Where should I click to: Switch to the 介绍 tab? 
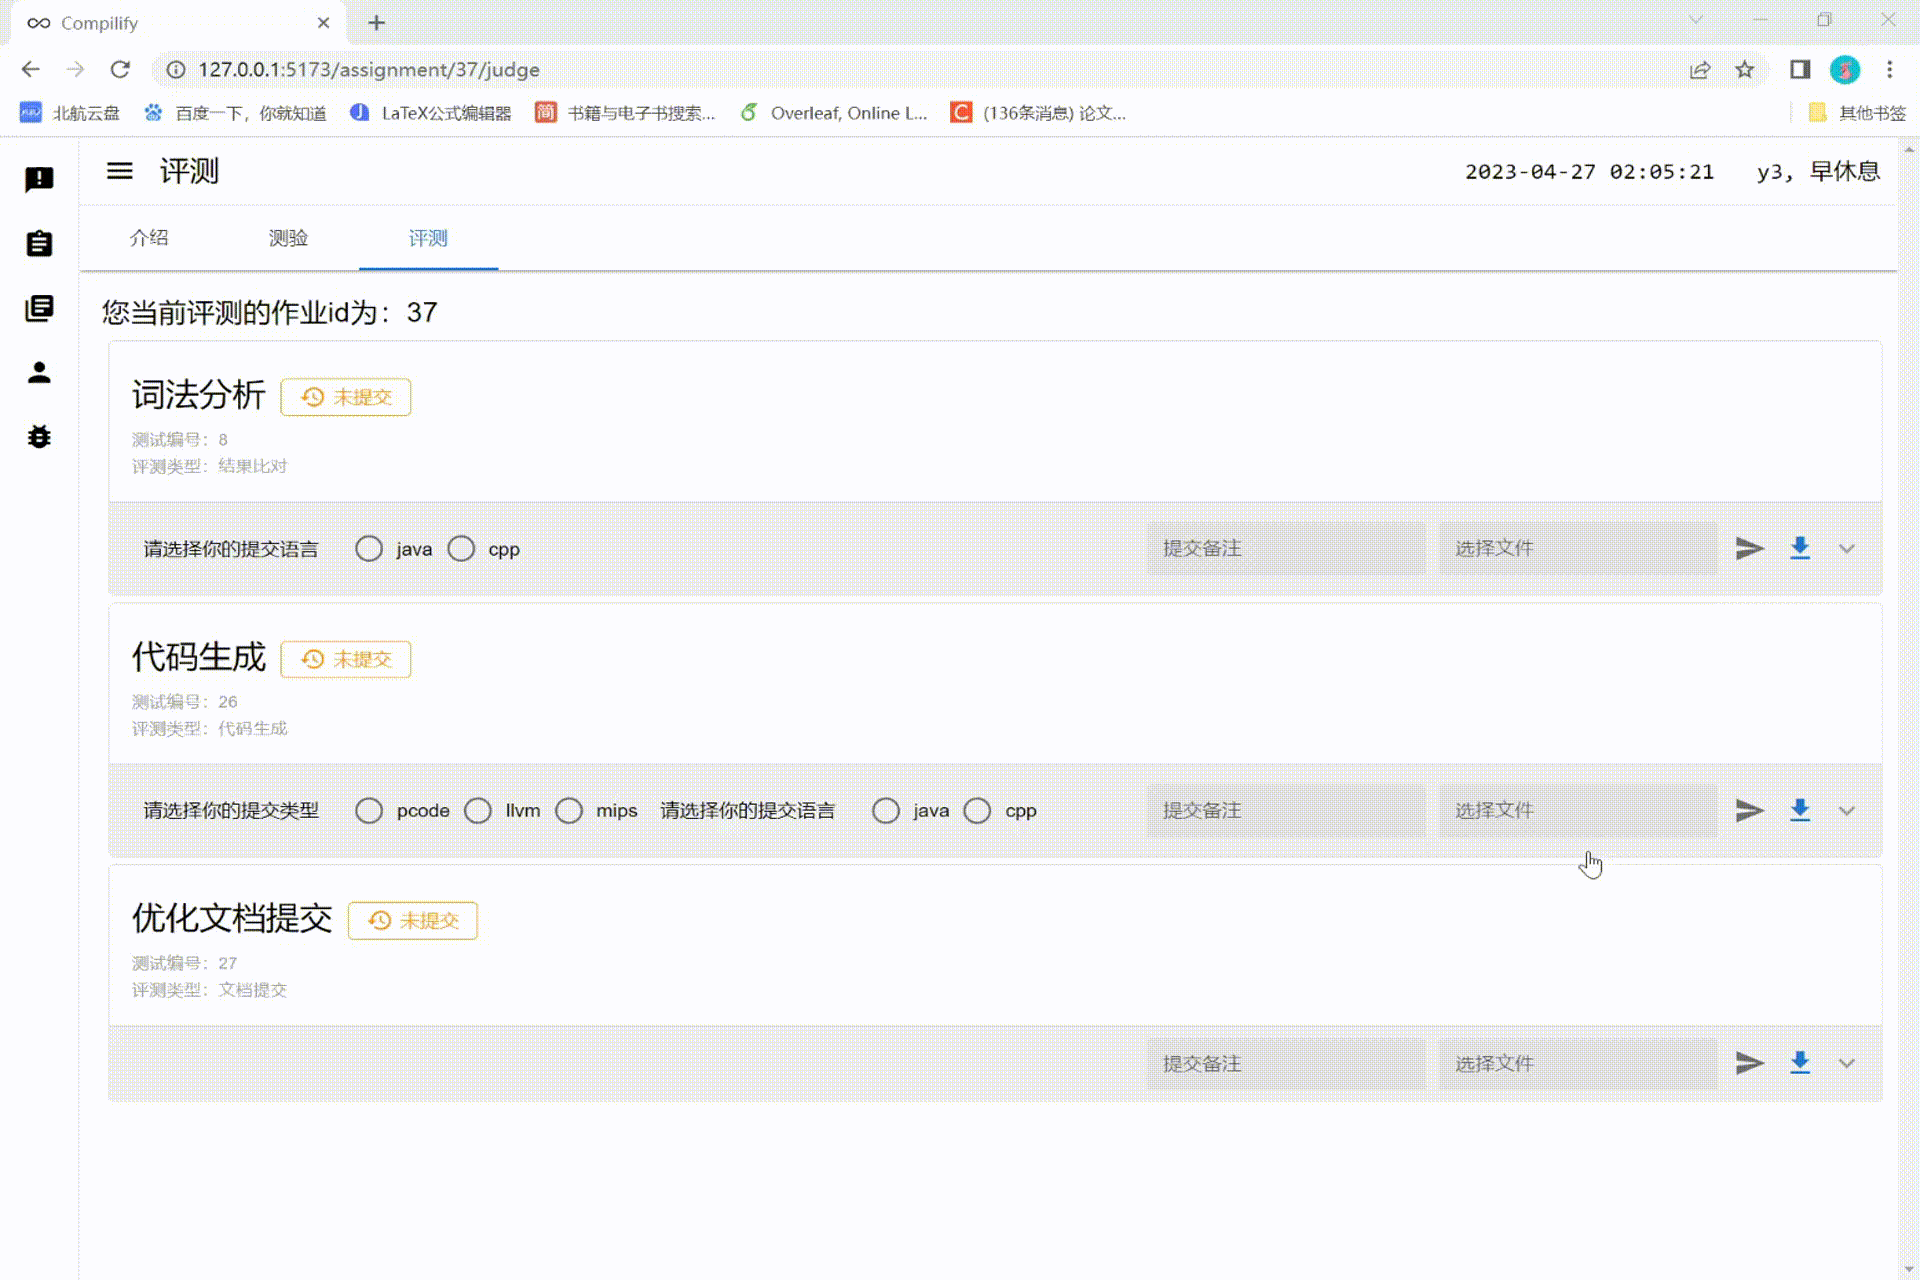149,238
